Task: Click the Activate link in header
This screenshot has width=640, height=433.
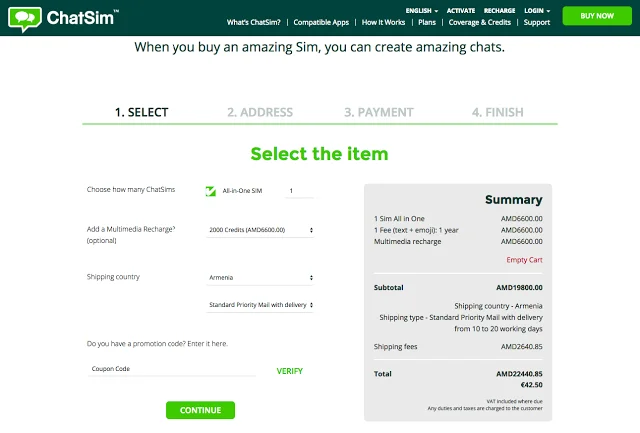Action: (x=461, y=10)
